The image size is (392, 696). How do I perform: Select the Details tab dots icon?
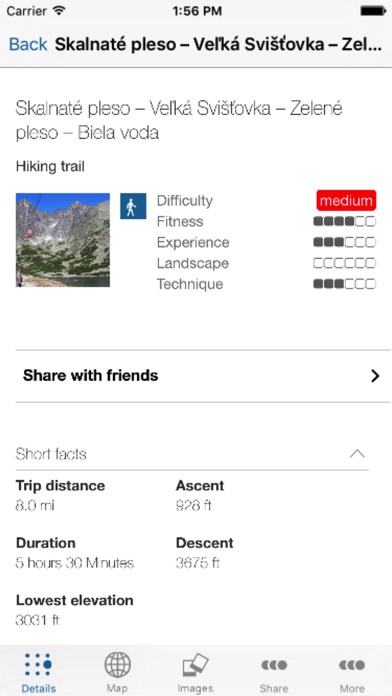click(x=38, y=664)
